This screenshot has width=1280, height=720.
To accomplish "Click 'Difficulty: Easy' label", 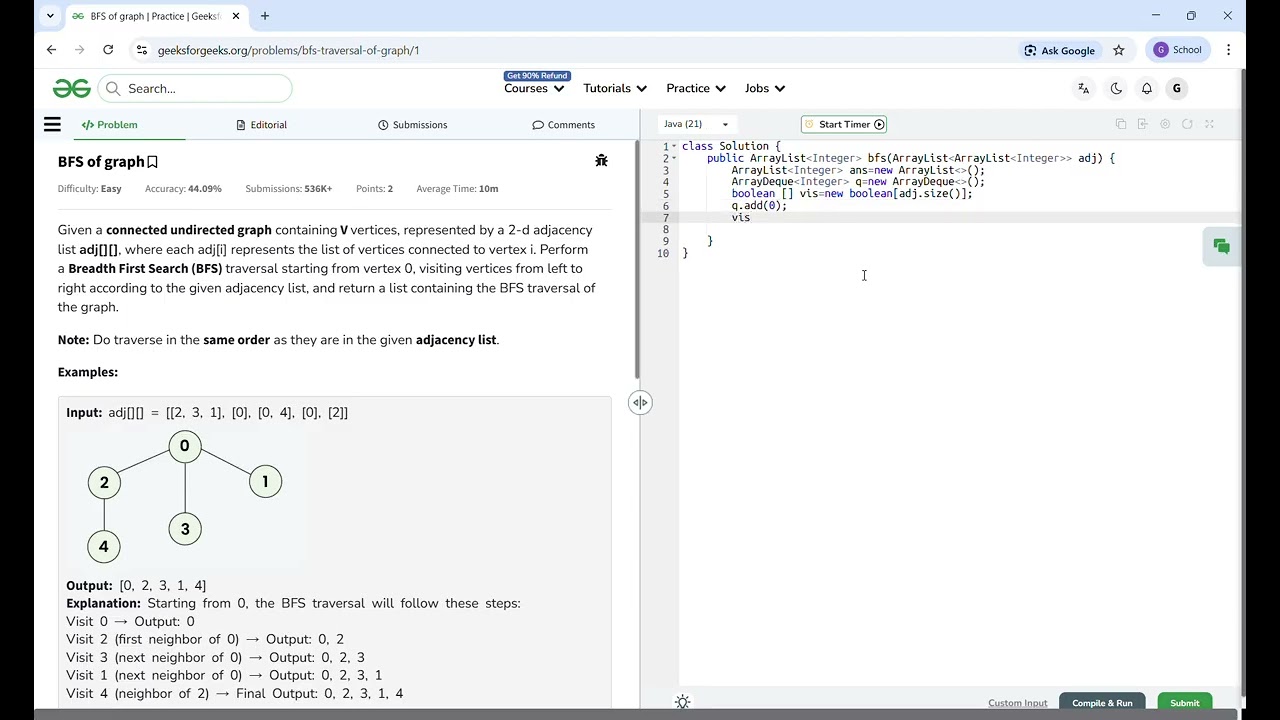I will pyautogui.click(x=90, y=188).
